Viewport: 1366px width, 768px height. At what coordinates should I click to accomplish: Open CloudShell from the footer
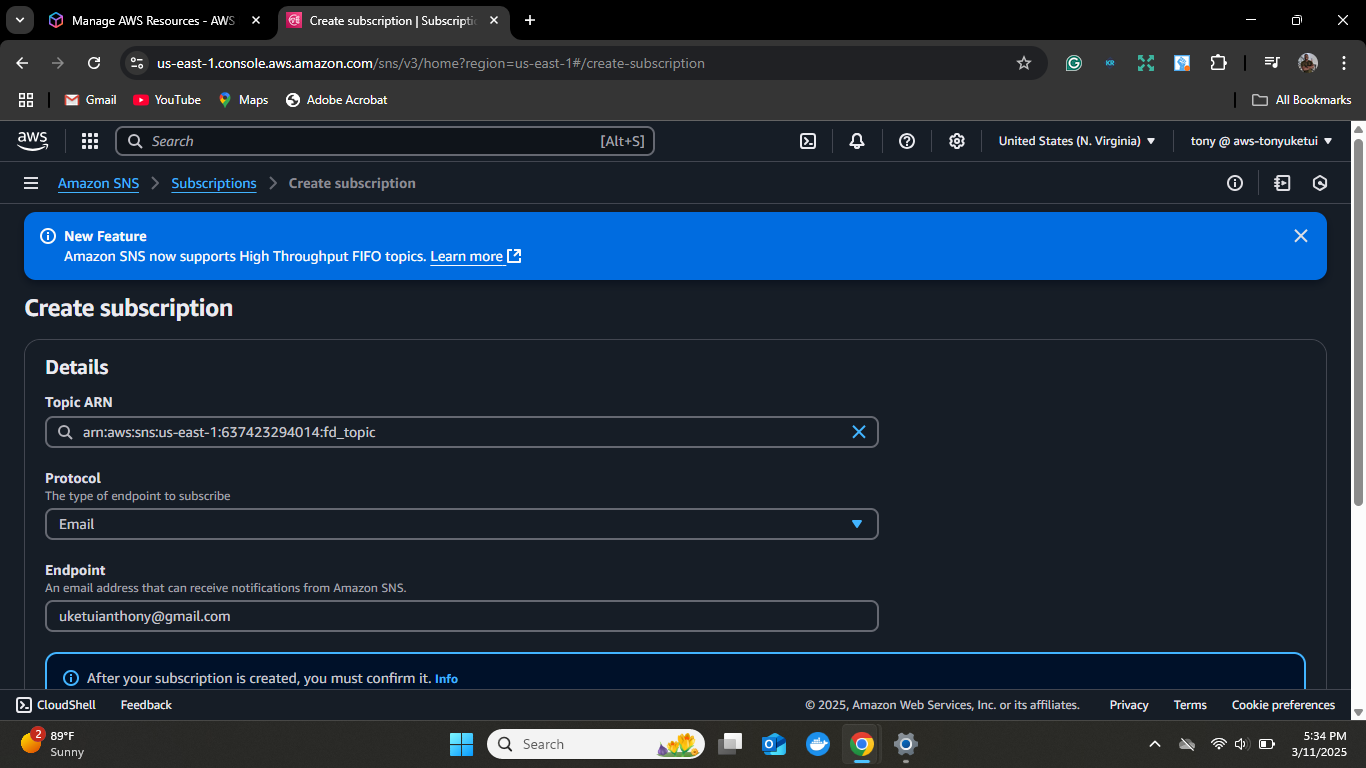pyautogui.click(x=56, y=705)
